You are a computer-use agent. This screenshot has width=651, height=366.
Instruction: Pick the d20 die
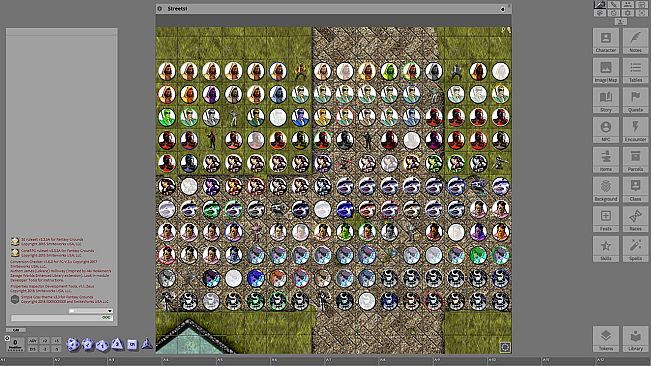[x=73, y=344]
